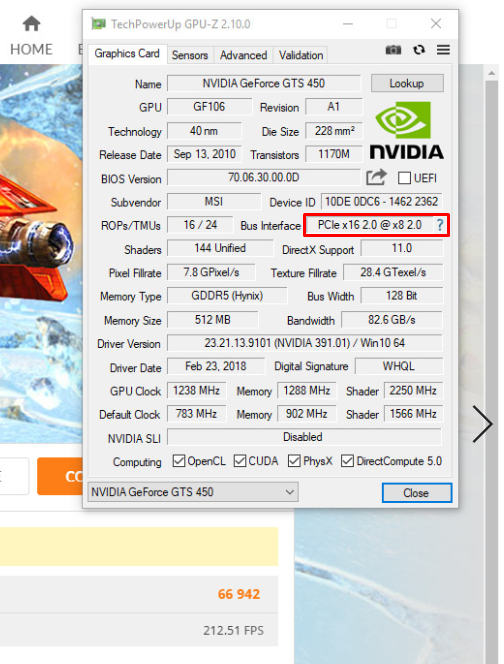Image resolution: width=504 pixels, height=664 pixels.
Task: Click the Home icon in the background page
Action: click(31, 24)
